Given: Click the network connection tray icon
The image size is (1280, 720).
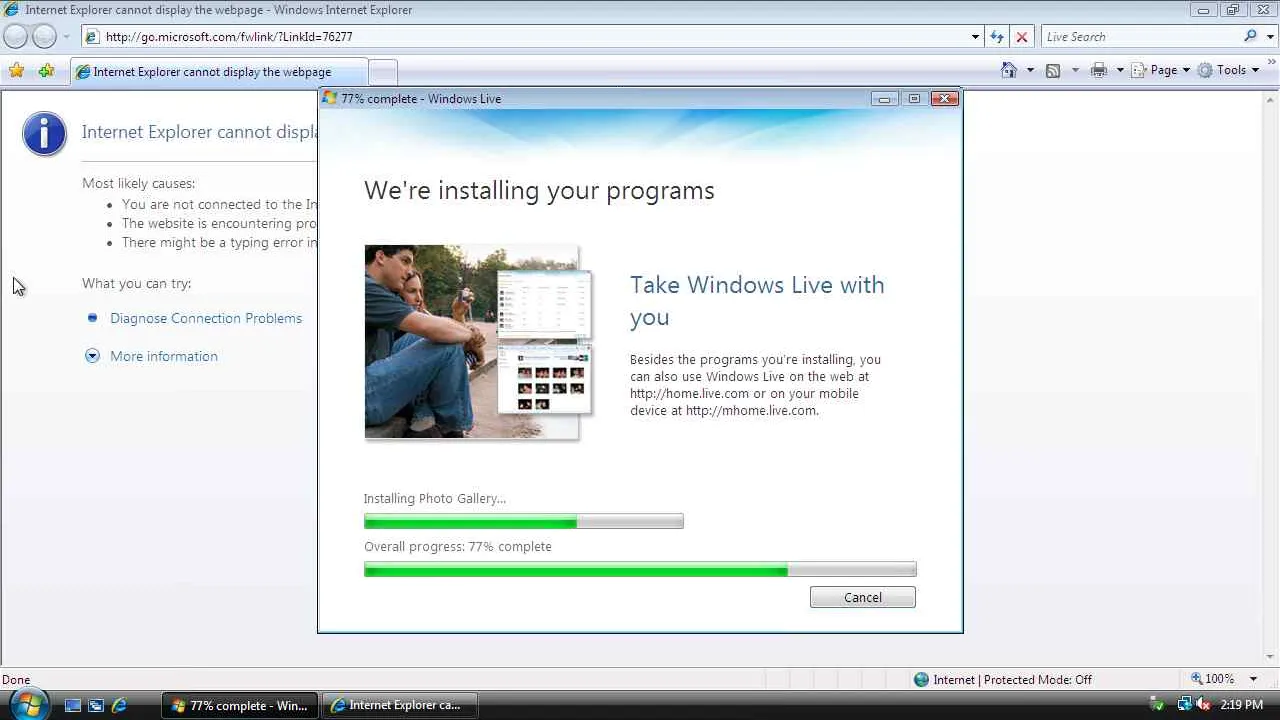Looking at the screenshot, I should (1186, 705).
